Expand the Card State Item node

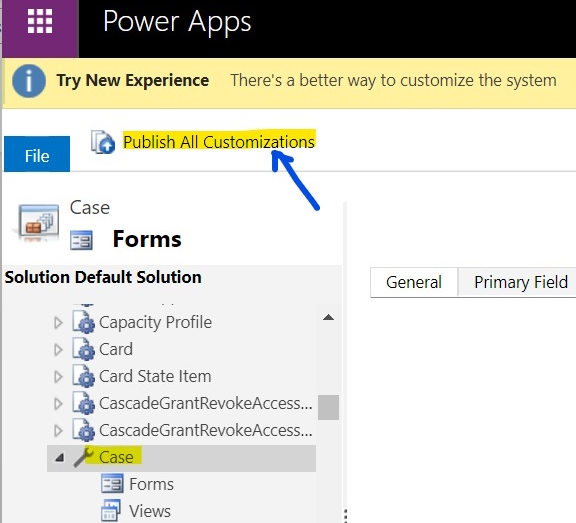pyautogui.click(x=58, y=377)
